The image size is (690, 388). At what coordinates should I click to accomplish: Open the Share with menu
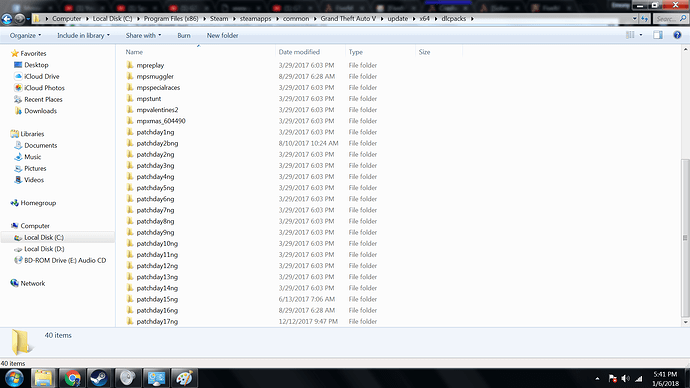tap(143, 35)
